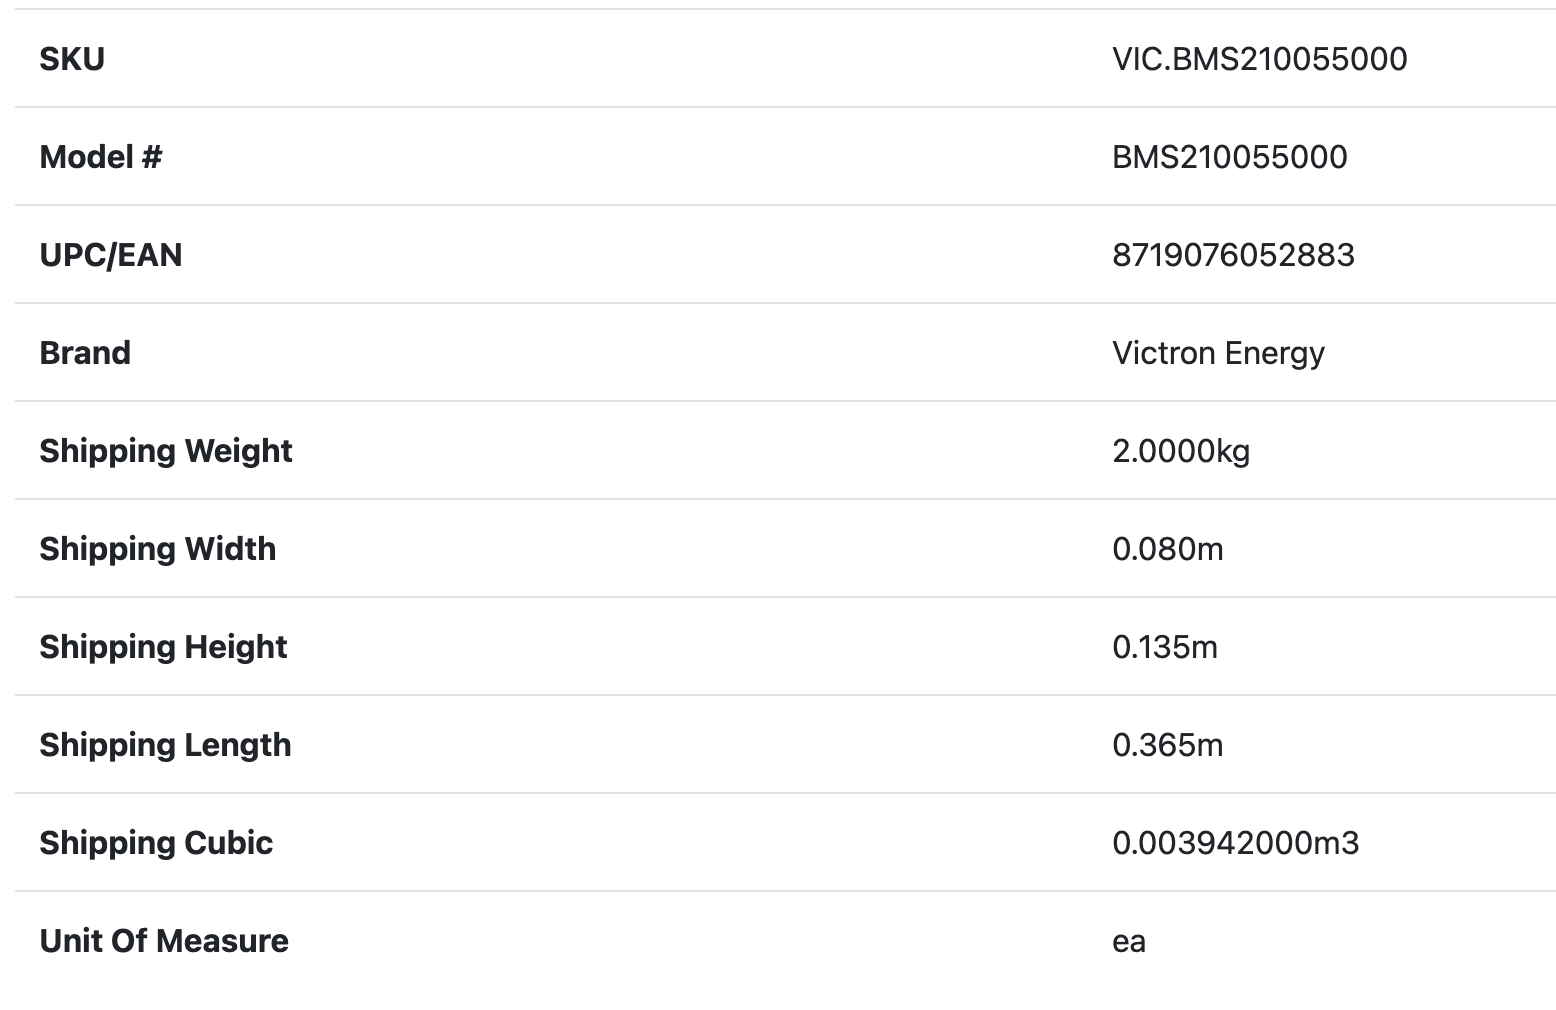Click the Victron Energy brand value
The width and height of the screenshot is (1556, 1010).
point(1218,353)
